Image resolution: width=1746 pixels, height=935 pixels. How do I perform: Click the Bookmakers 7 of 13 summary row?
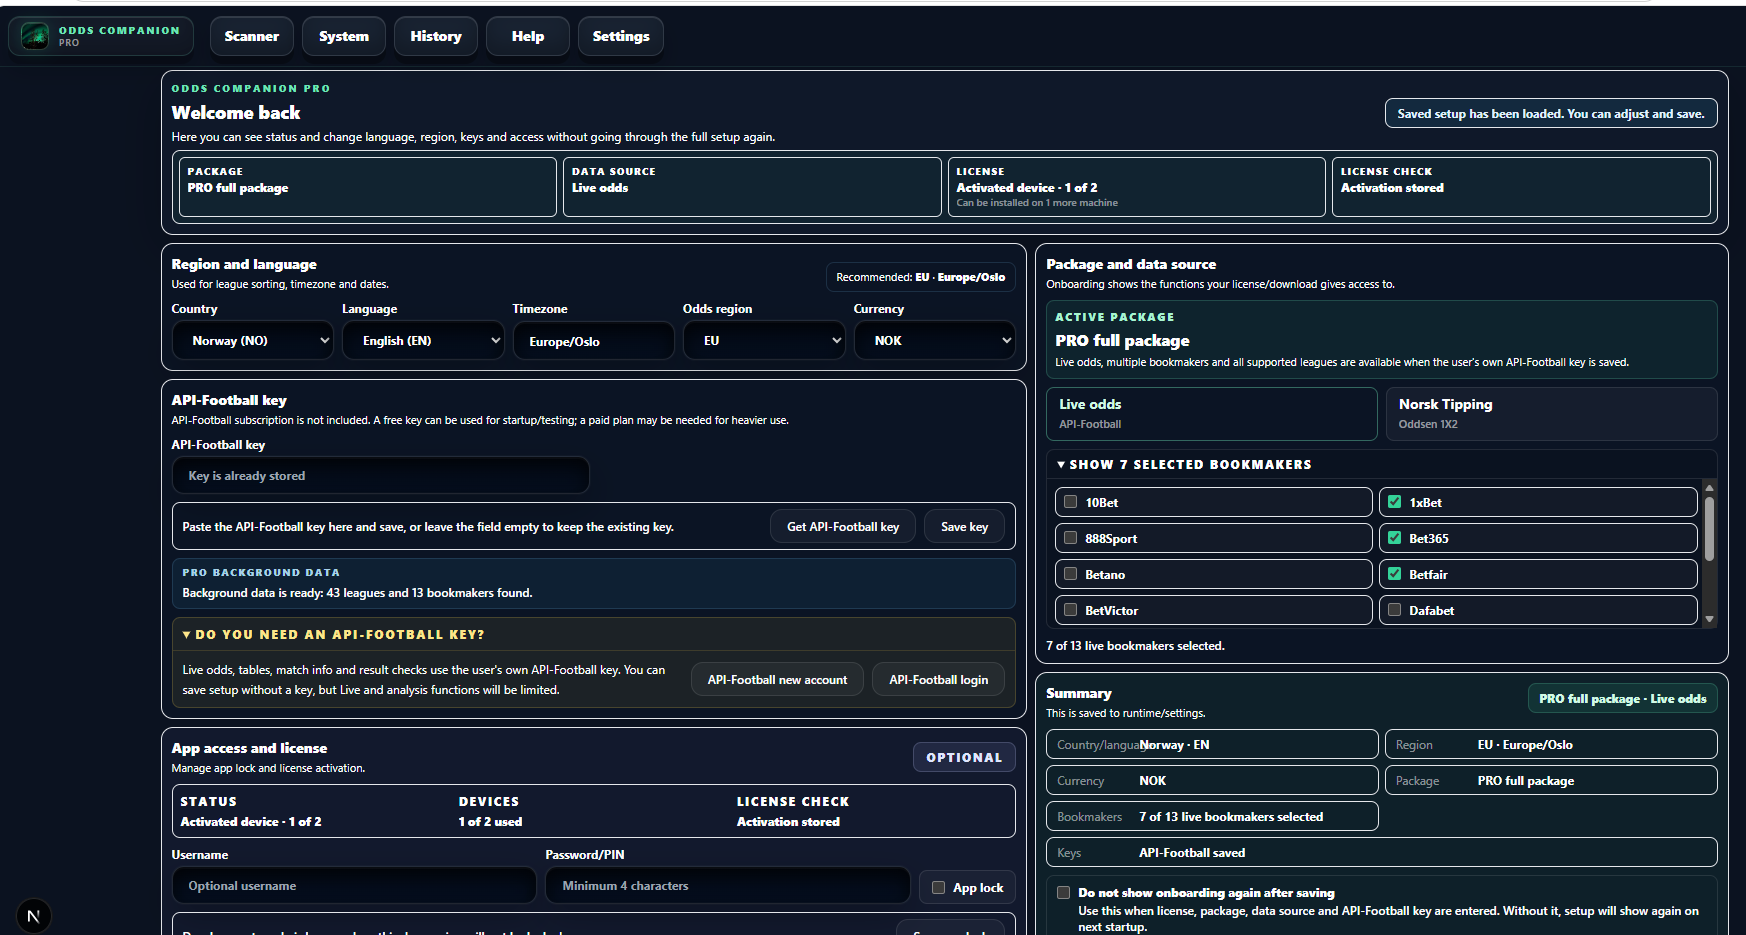[1212, 817]
